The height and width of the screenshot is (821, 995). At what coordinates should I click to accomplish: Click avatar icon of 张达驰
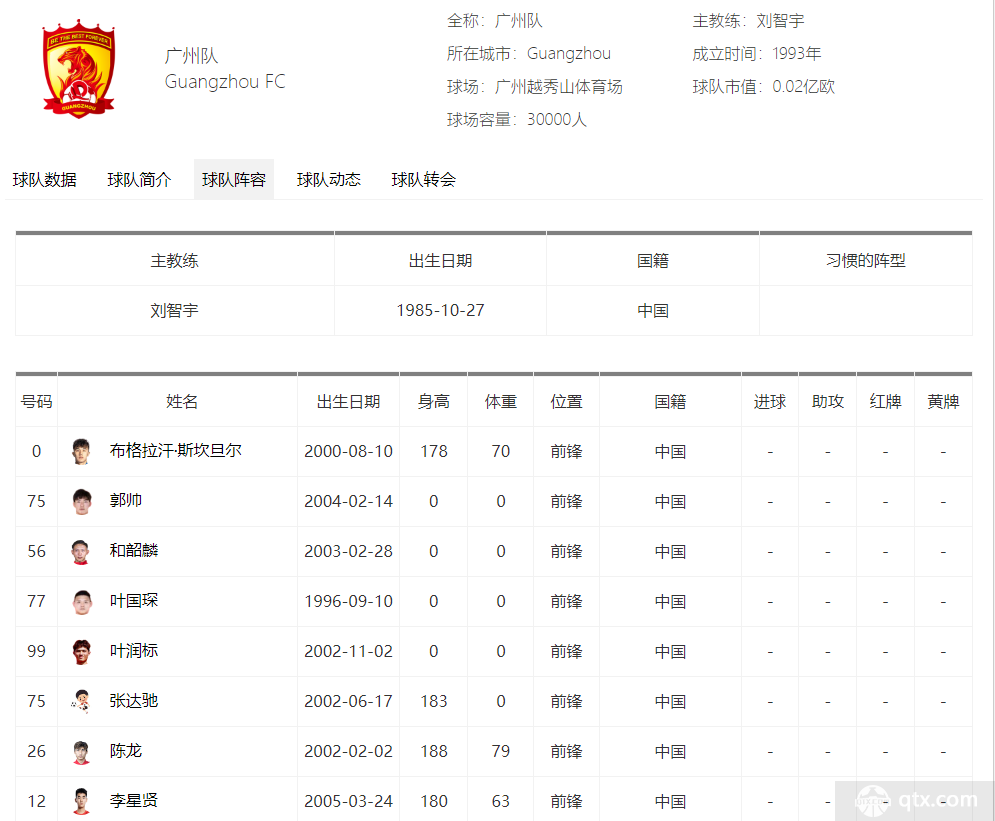coord(81,701)
